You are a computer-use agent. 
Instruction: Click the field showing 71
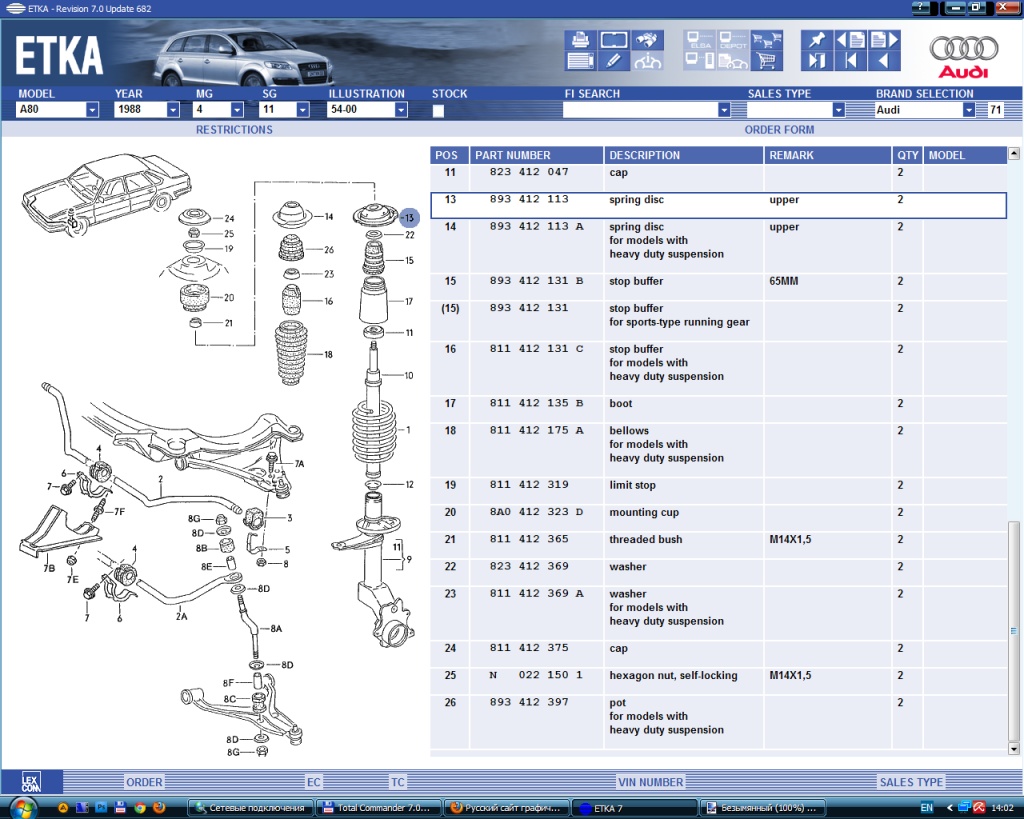pos(995,110)
